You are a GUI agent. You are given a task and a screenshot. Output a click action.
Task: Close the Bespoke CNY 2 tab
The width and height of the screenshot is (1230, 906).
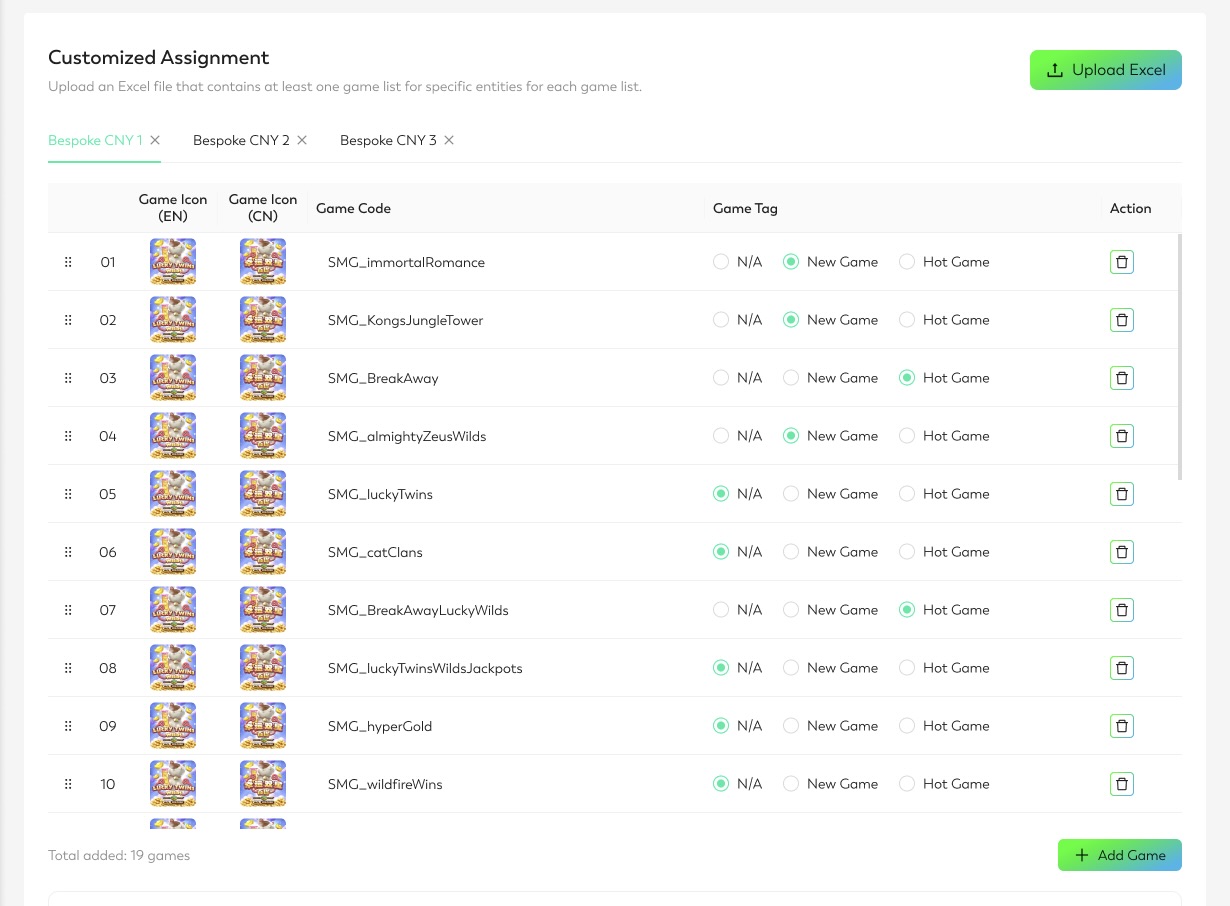pos(302,140)
